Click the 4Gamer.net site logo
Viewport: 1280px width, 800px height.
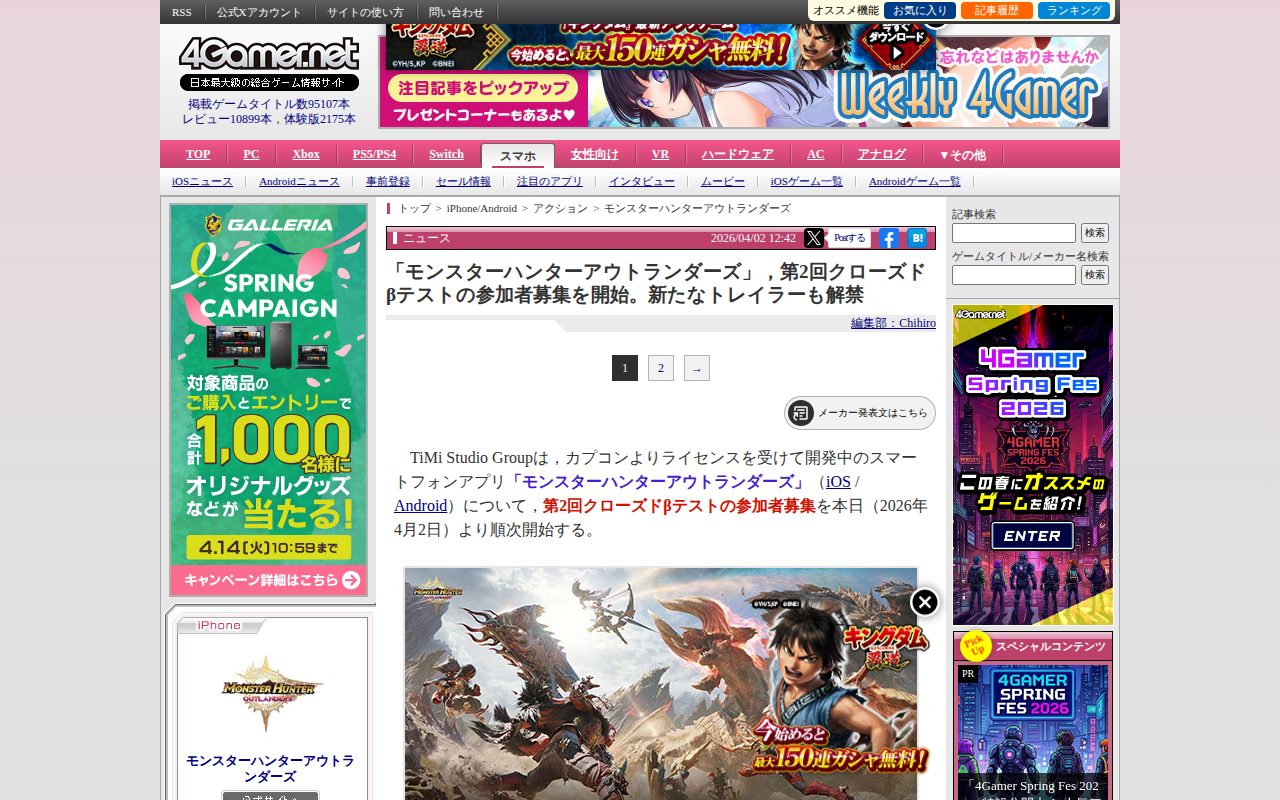point(269,54)
